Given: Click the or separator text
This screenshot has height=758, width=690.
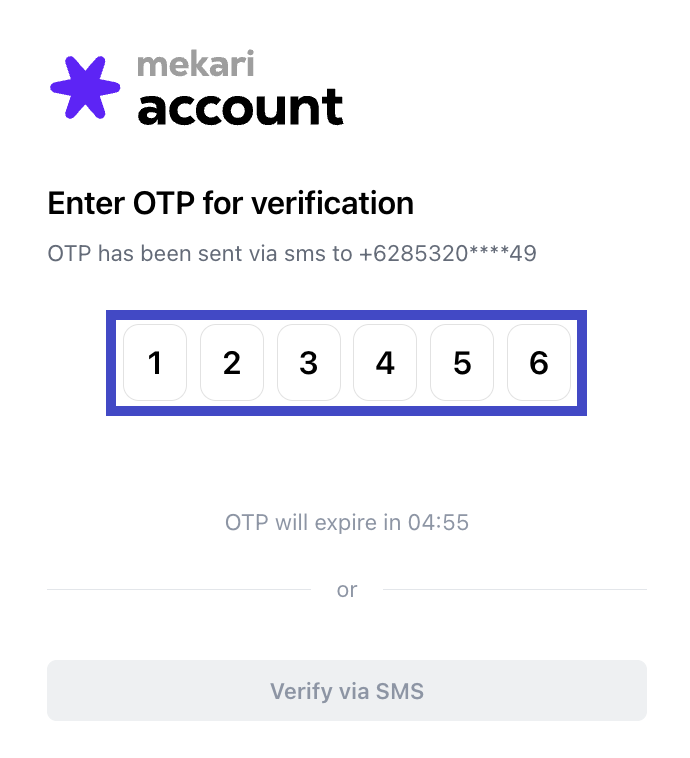Looking at the screenshot, I should [347, 590].
